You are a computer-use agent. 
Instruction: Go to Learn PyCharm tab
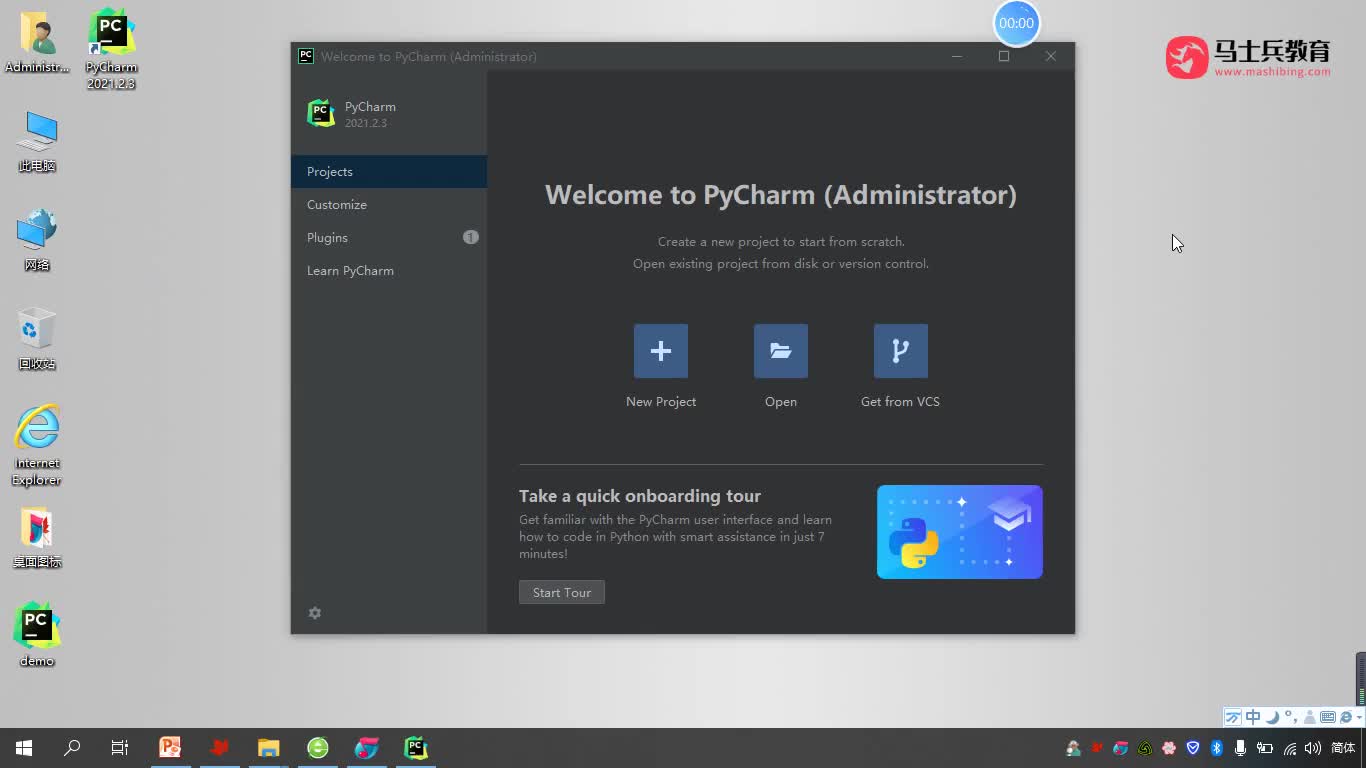389,271
